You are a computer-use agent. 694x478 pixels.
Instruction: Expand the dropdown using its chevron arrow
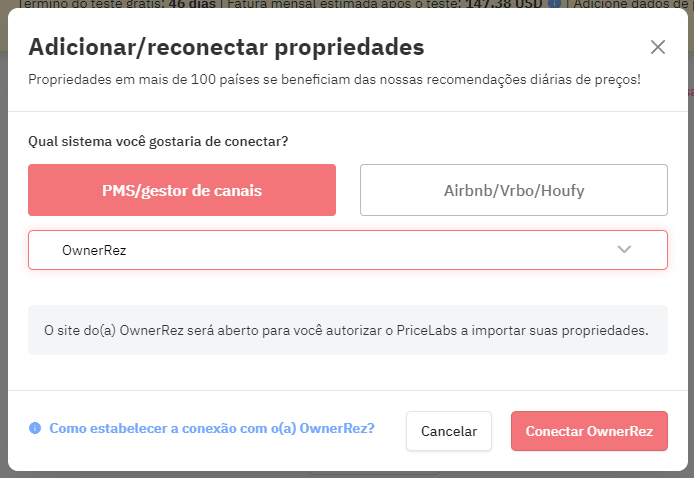click(624, 250)
